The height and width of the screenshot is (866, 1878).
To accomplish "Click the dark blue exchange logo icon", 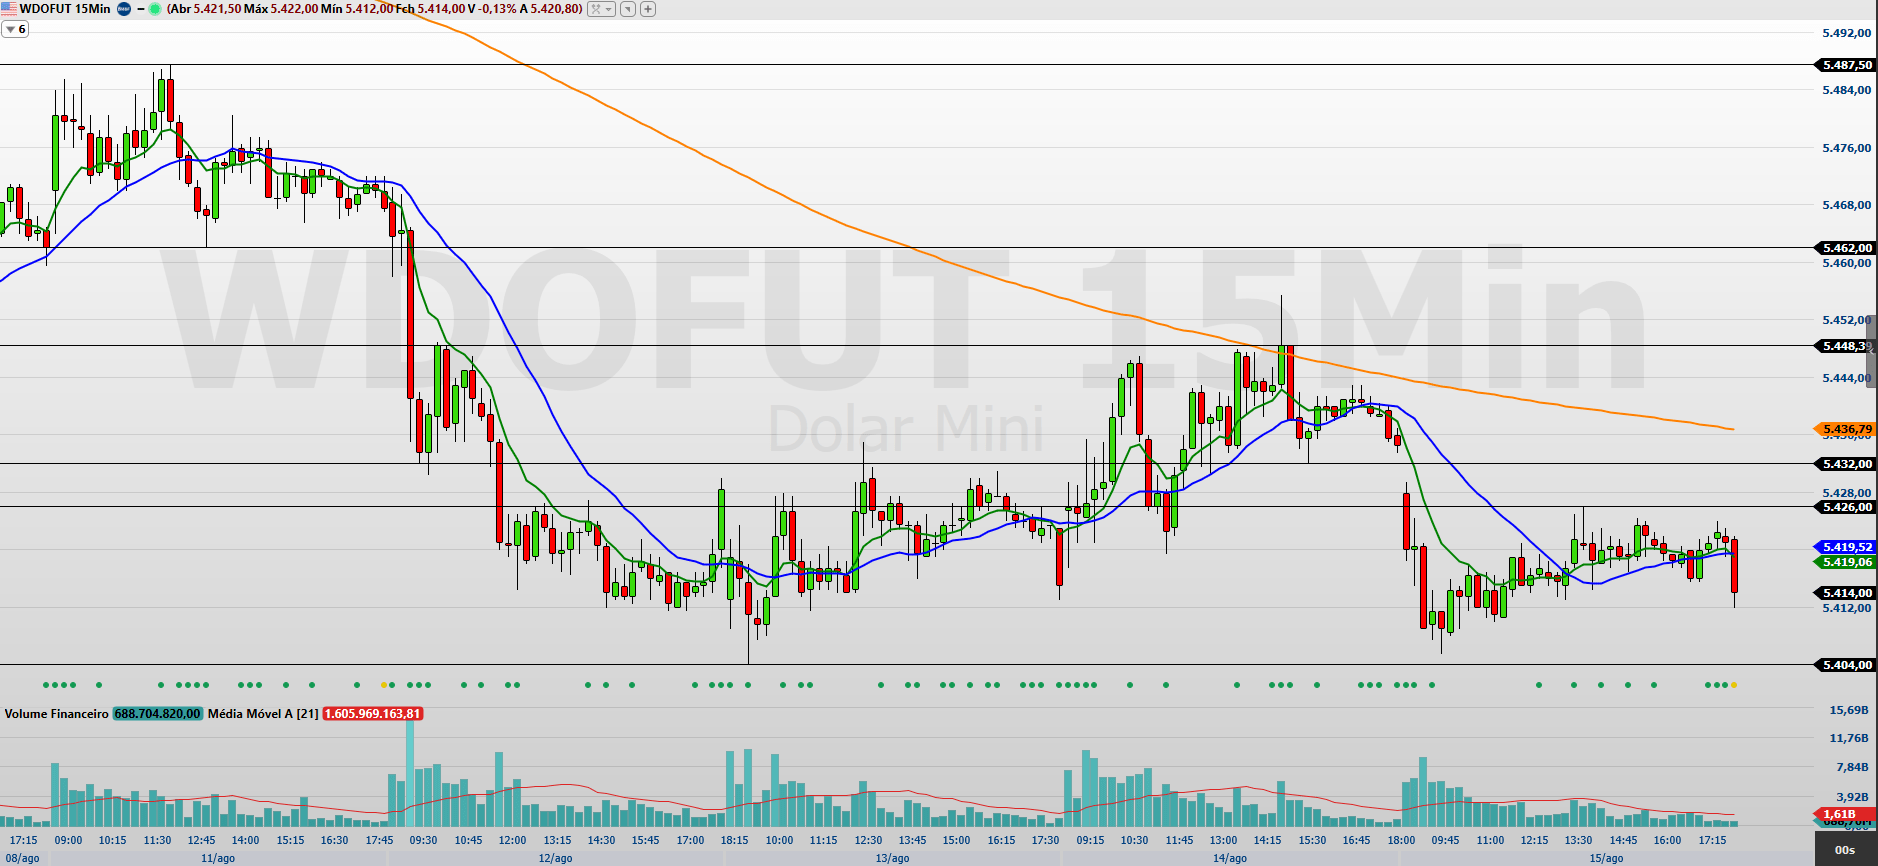I will point(124,9).
